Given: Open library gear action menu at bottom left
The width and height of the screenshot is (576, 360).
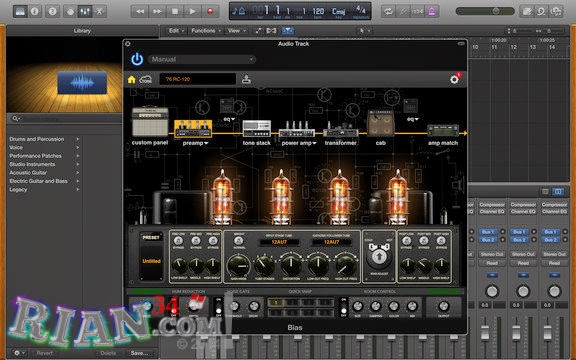Looking at the screenshot, I should tap(18, 353).
